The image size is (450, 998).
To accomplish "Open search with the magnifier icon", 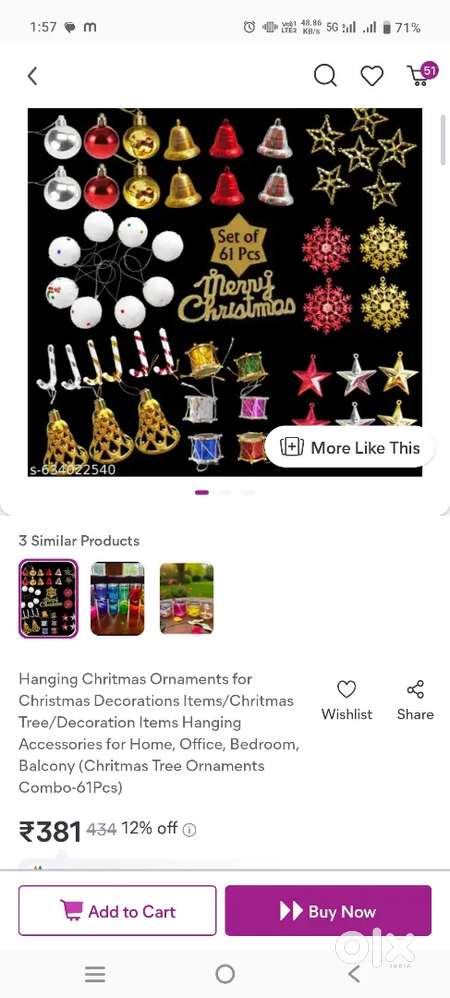I will coord(325,76).
